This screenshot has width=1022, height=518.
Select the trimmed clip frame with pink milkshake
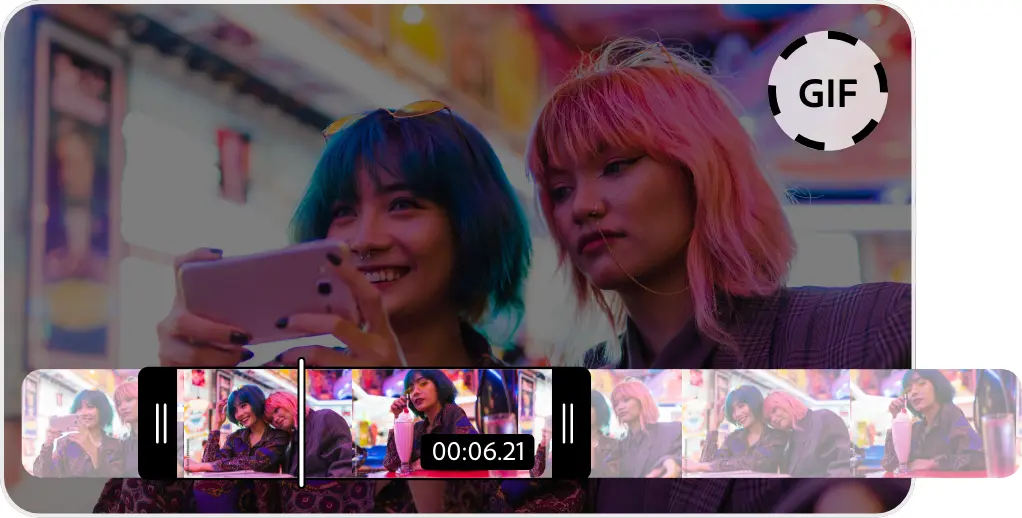point(452,423)
